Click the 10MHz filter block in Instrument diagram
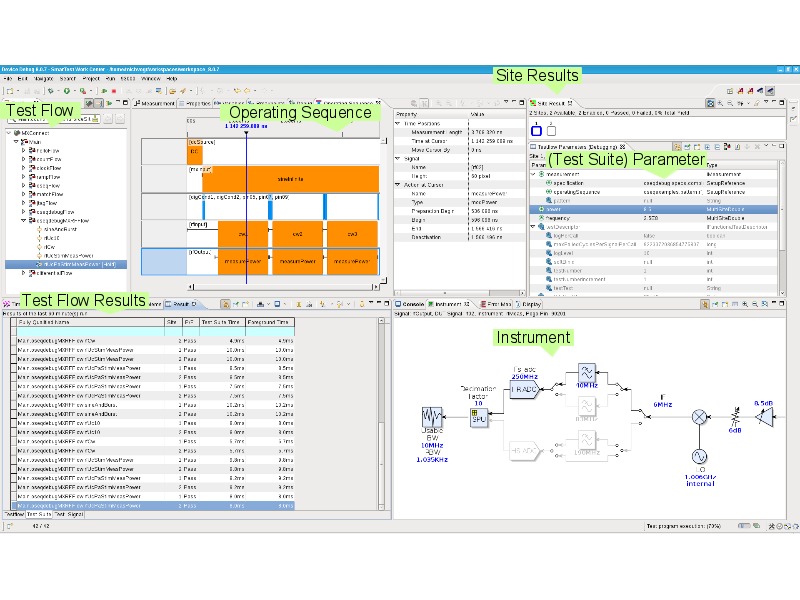Viewport: 800px width, 600px height. click(587, 372)
